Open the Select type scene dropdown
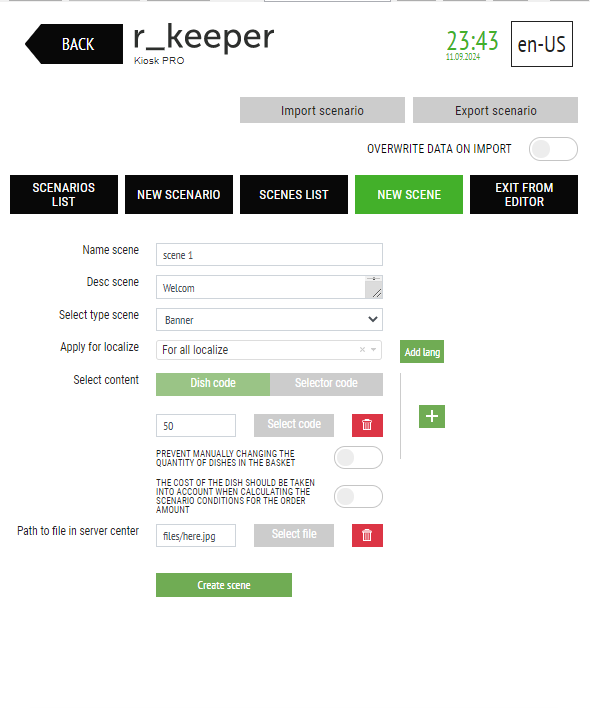The width and height of the screenshot is (590, 708). coord(269,320)
